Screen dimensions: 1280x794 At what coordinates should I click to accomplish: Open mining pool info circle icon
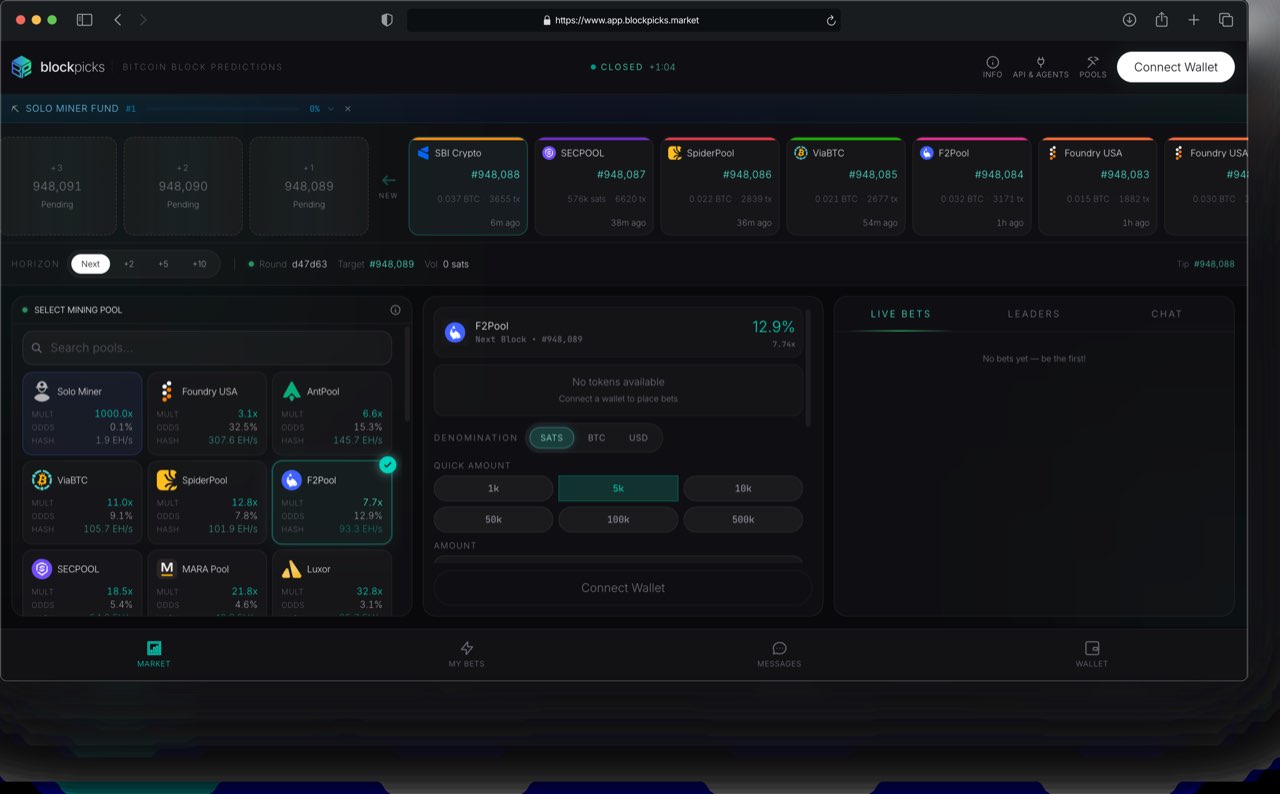point(395,310)
